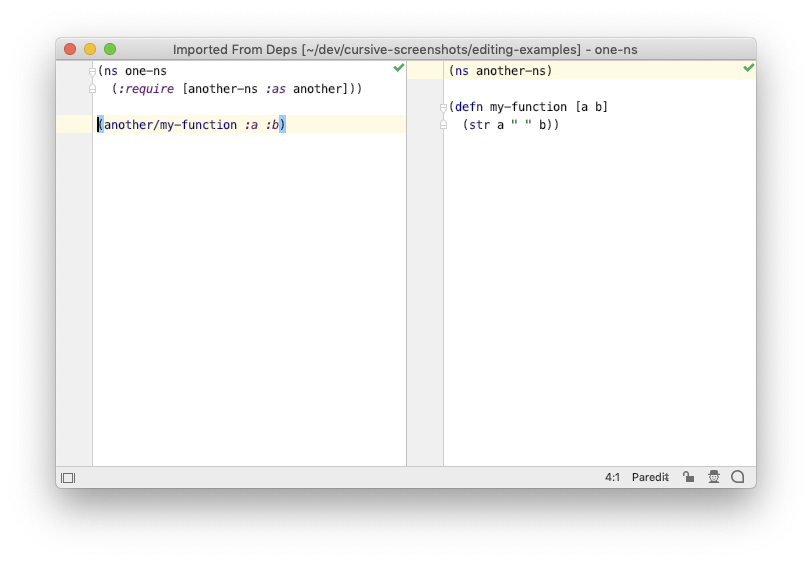Collapse the ns one-ns fold marker
The height and width of the screenshot is (562, 812).
(92, 71)
